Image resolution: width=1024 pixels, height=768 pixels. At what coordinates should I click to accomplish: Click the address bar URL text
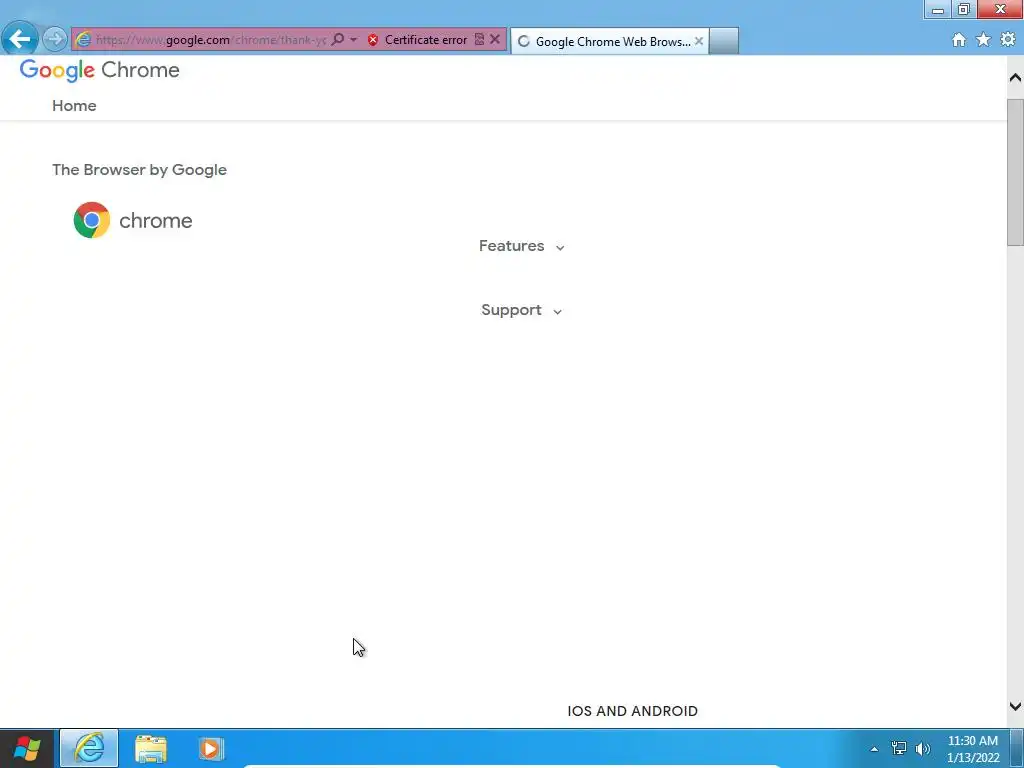210,40
